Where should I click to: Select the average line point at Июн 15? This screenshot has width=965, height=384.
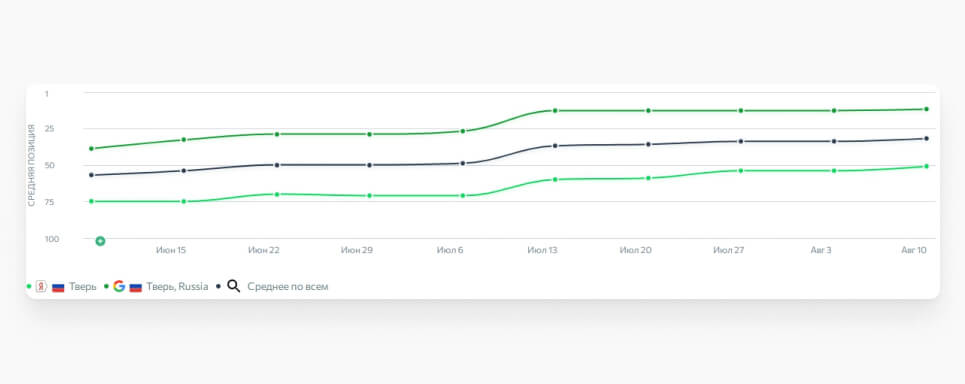tap(183, 170)
